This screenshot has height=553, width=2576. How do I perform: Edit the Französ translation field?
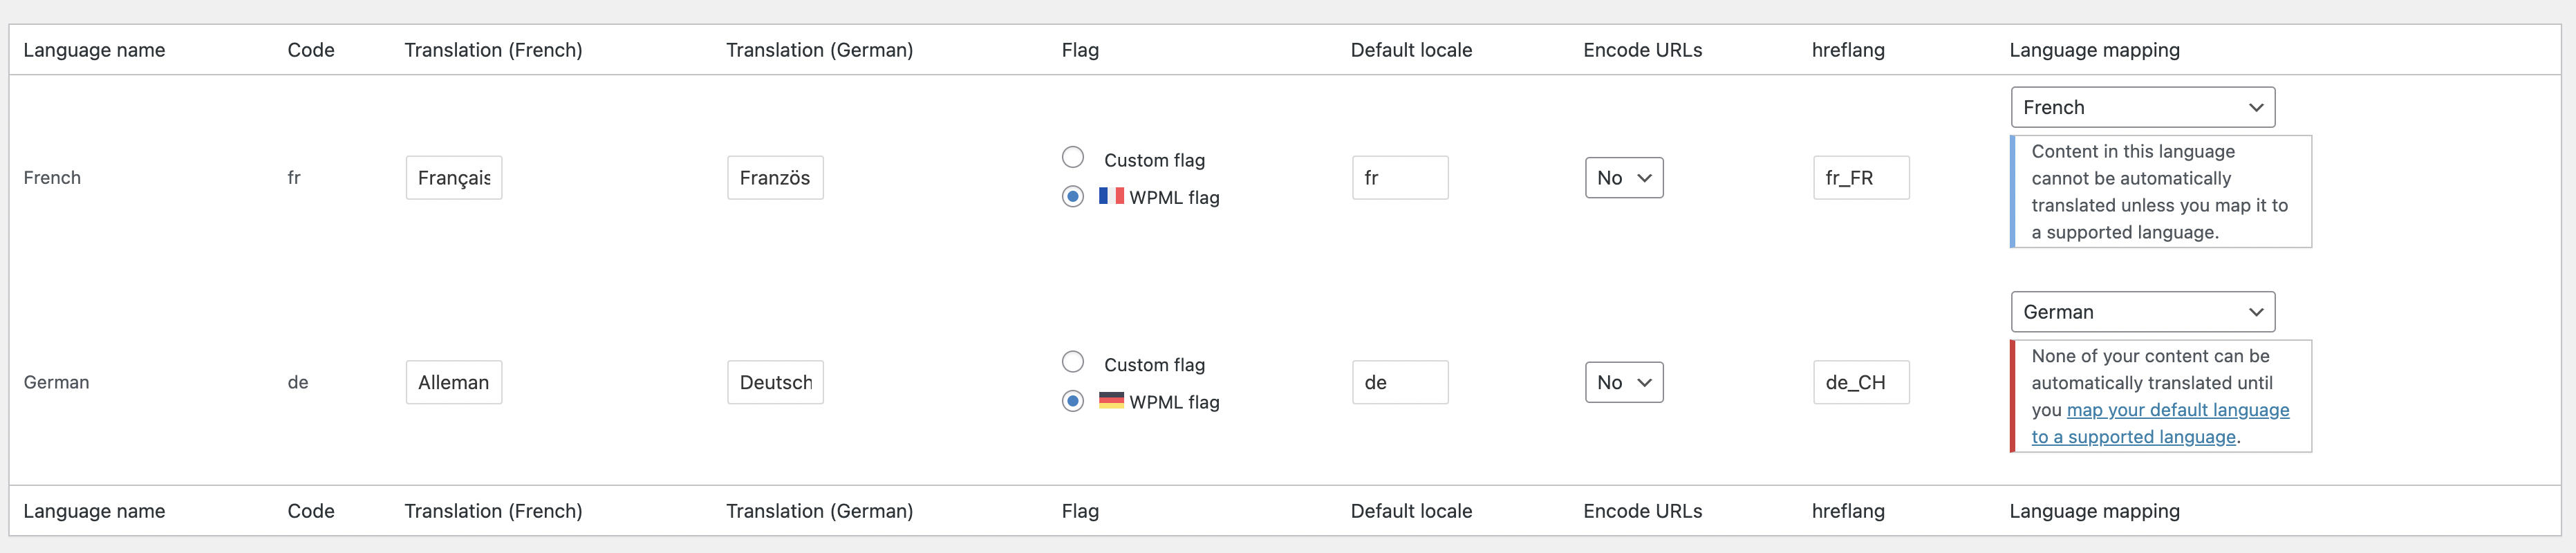coord(775,178)
